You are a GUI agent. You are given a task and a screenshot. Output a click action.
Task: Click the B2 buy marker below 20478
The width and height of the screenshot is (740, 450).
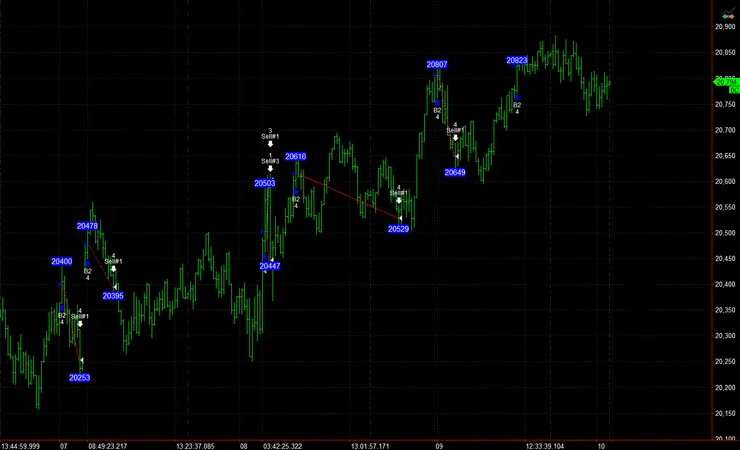(x=87, y=271)
